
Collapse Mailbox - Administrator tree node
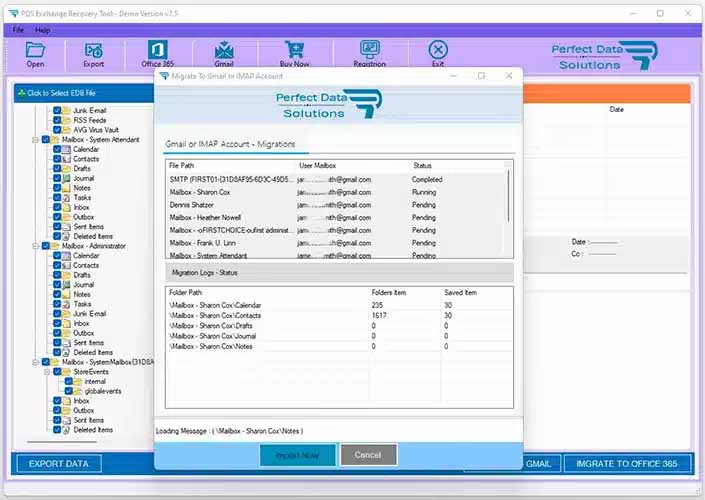tap(35, 246)
